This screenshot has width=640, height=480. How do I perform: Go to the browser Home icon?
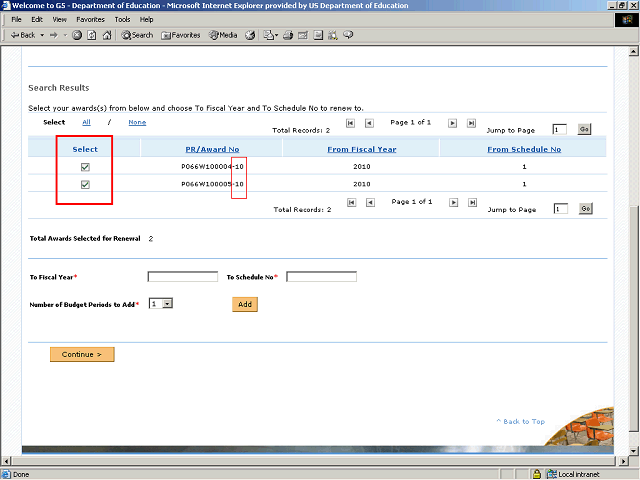[107, 35]
